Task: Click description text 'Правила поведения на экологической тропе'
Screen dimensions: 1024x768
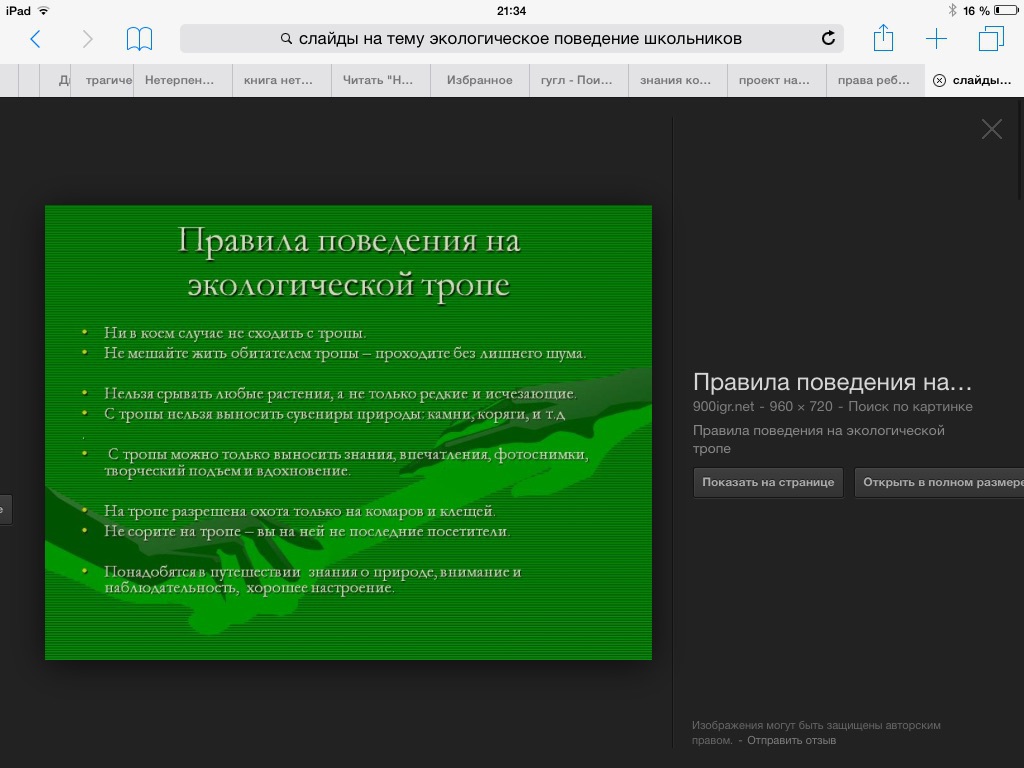Action: [x=818, y=439]
